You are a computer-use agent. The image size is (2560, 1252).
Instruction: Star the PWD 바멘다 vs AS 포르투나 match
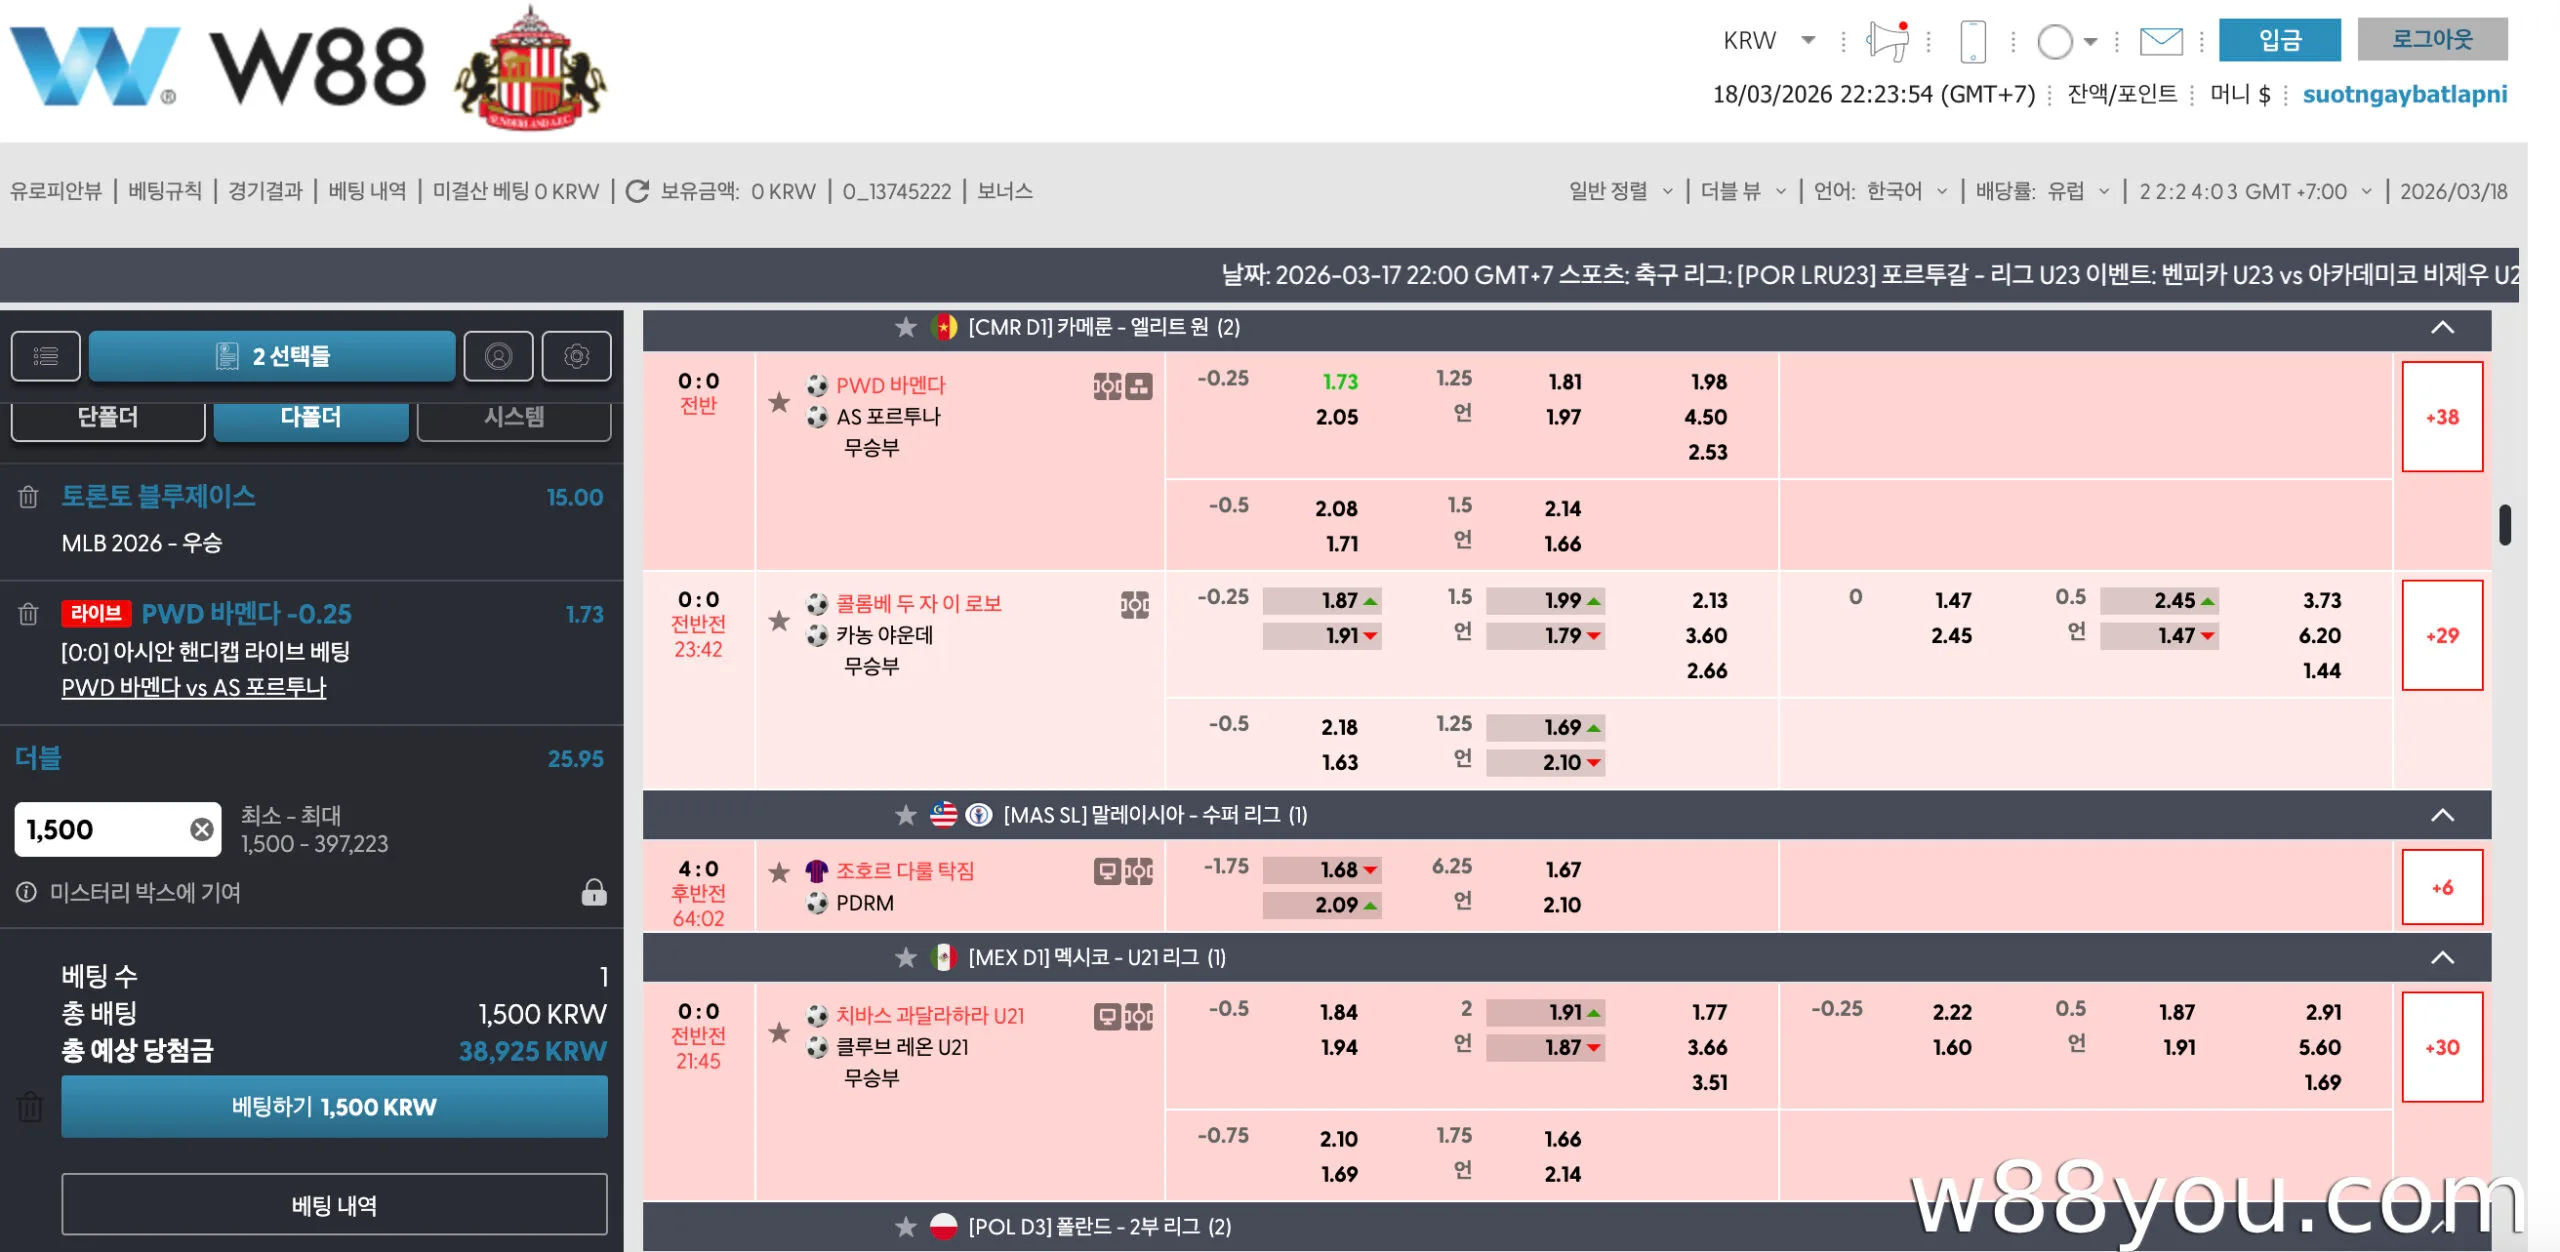780,403
